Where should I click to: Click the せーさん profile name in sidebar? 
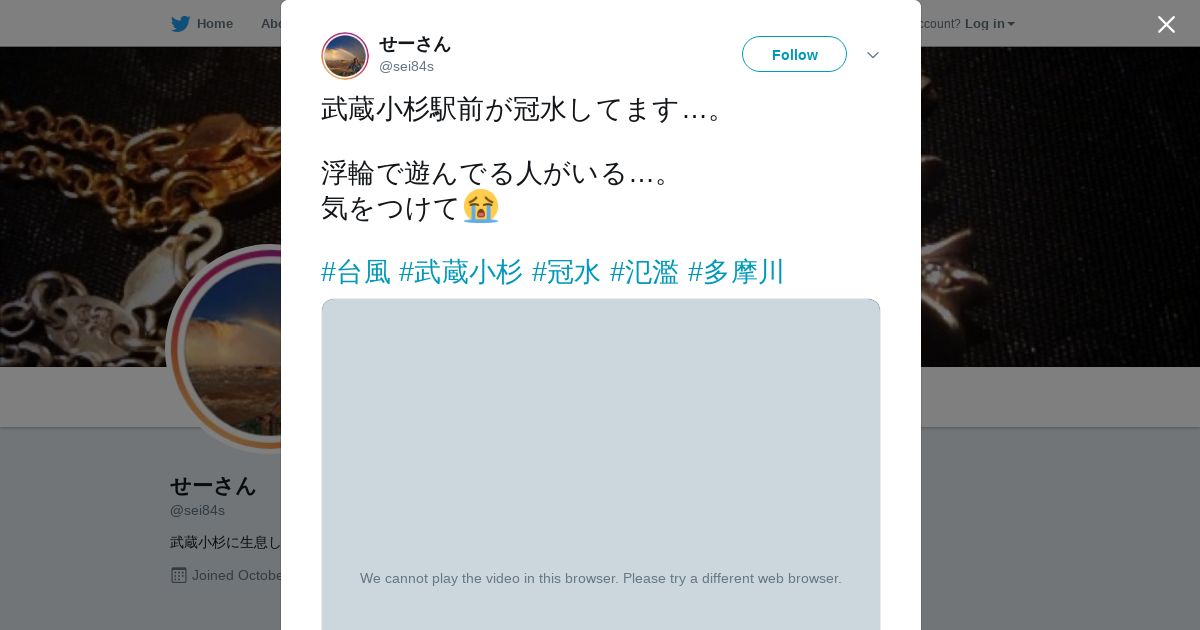pyautogui.click(x=213, y=486)
